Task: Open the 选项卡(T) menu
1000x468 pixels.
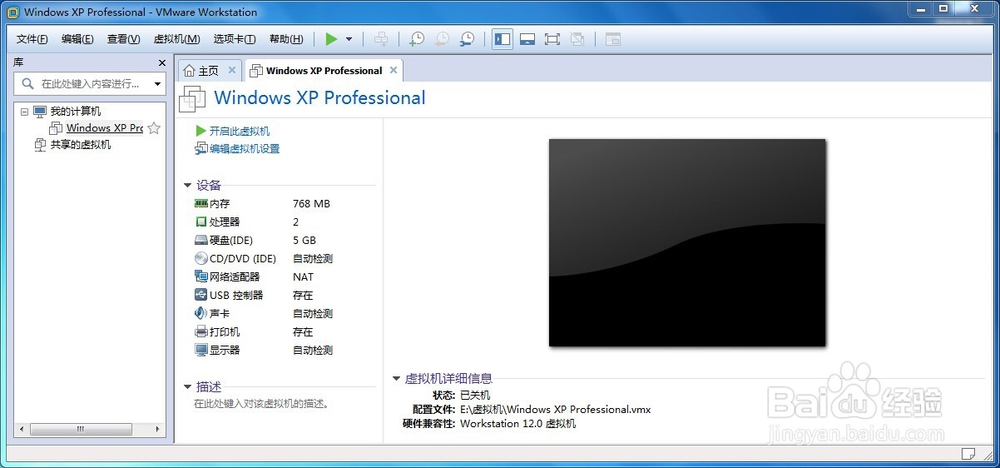Action: pyautogui.click(x=235, y=40)
